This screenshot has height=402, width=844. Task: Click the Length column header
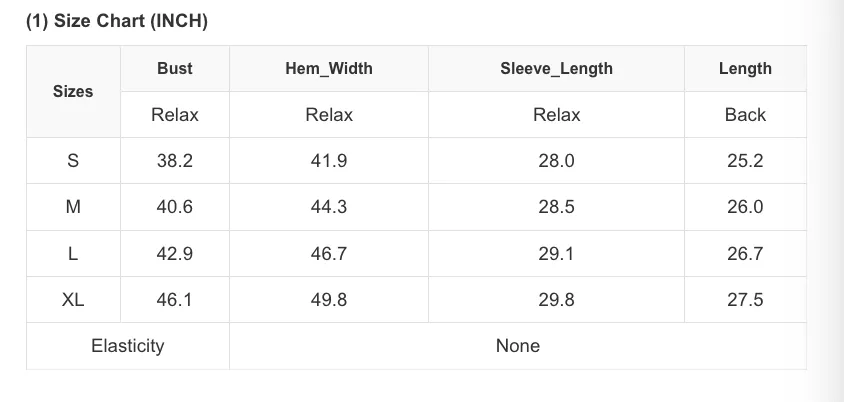(x=745, y=69)
